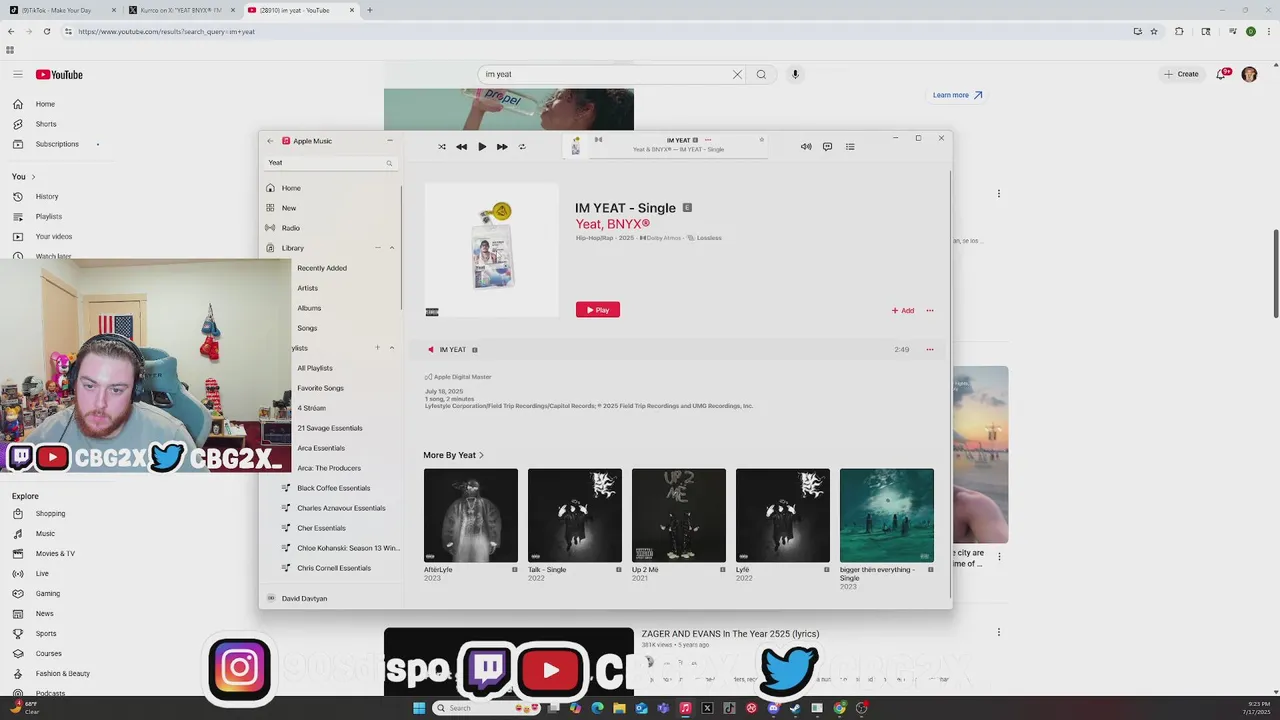Open Chris Cornell Essentials playlist
The width and height of the screenshot is (1280, 720).
coord(334,568)
